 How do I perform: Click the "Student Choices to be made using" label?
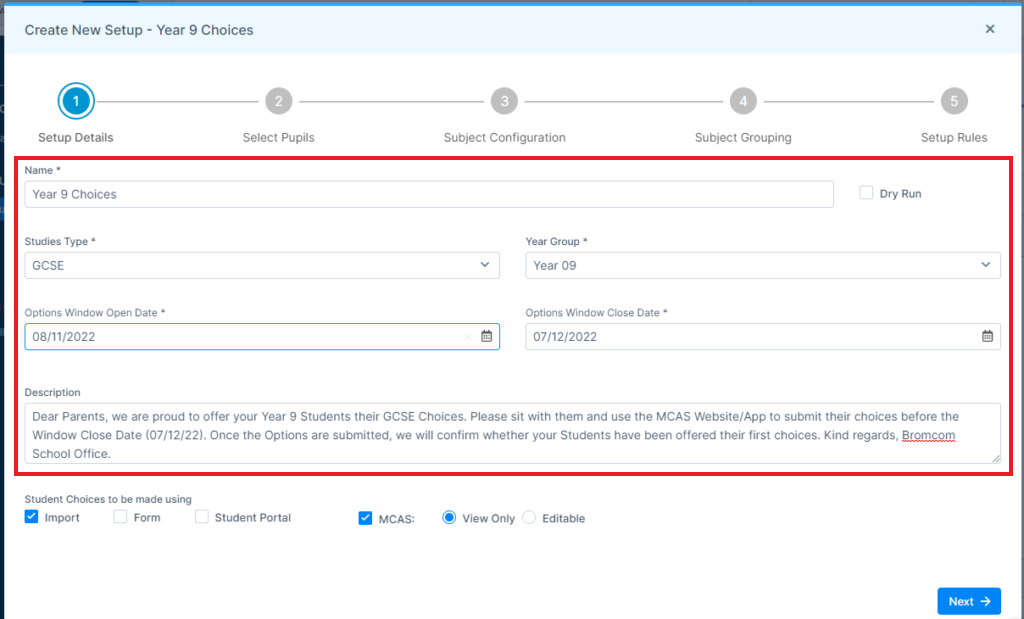pos(108,499)
